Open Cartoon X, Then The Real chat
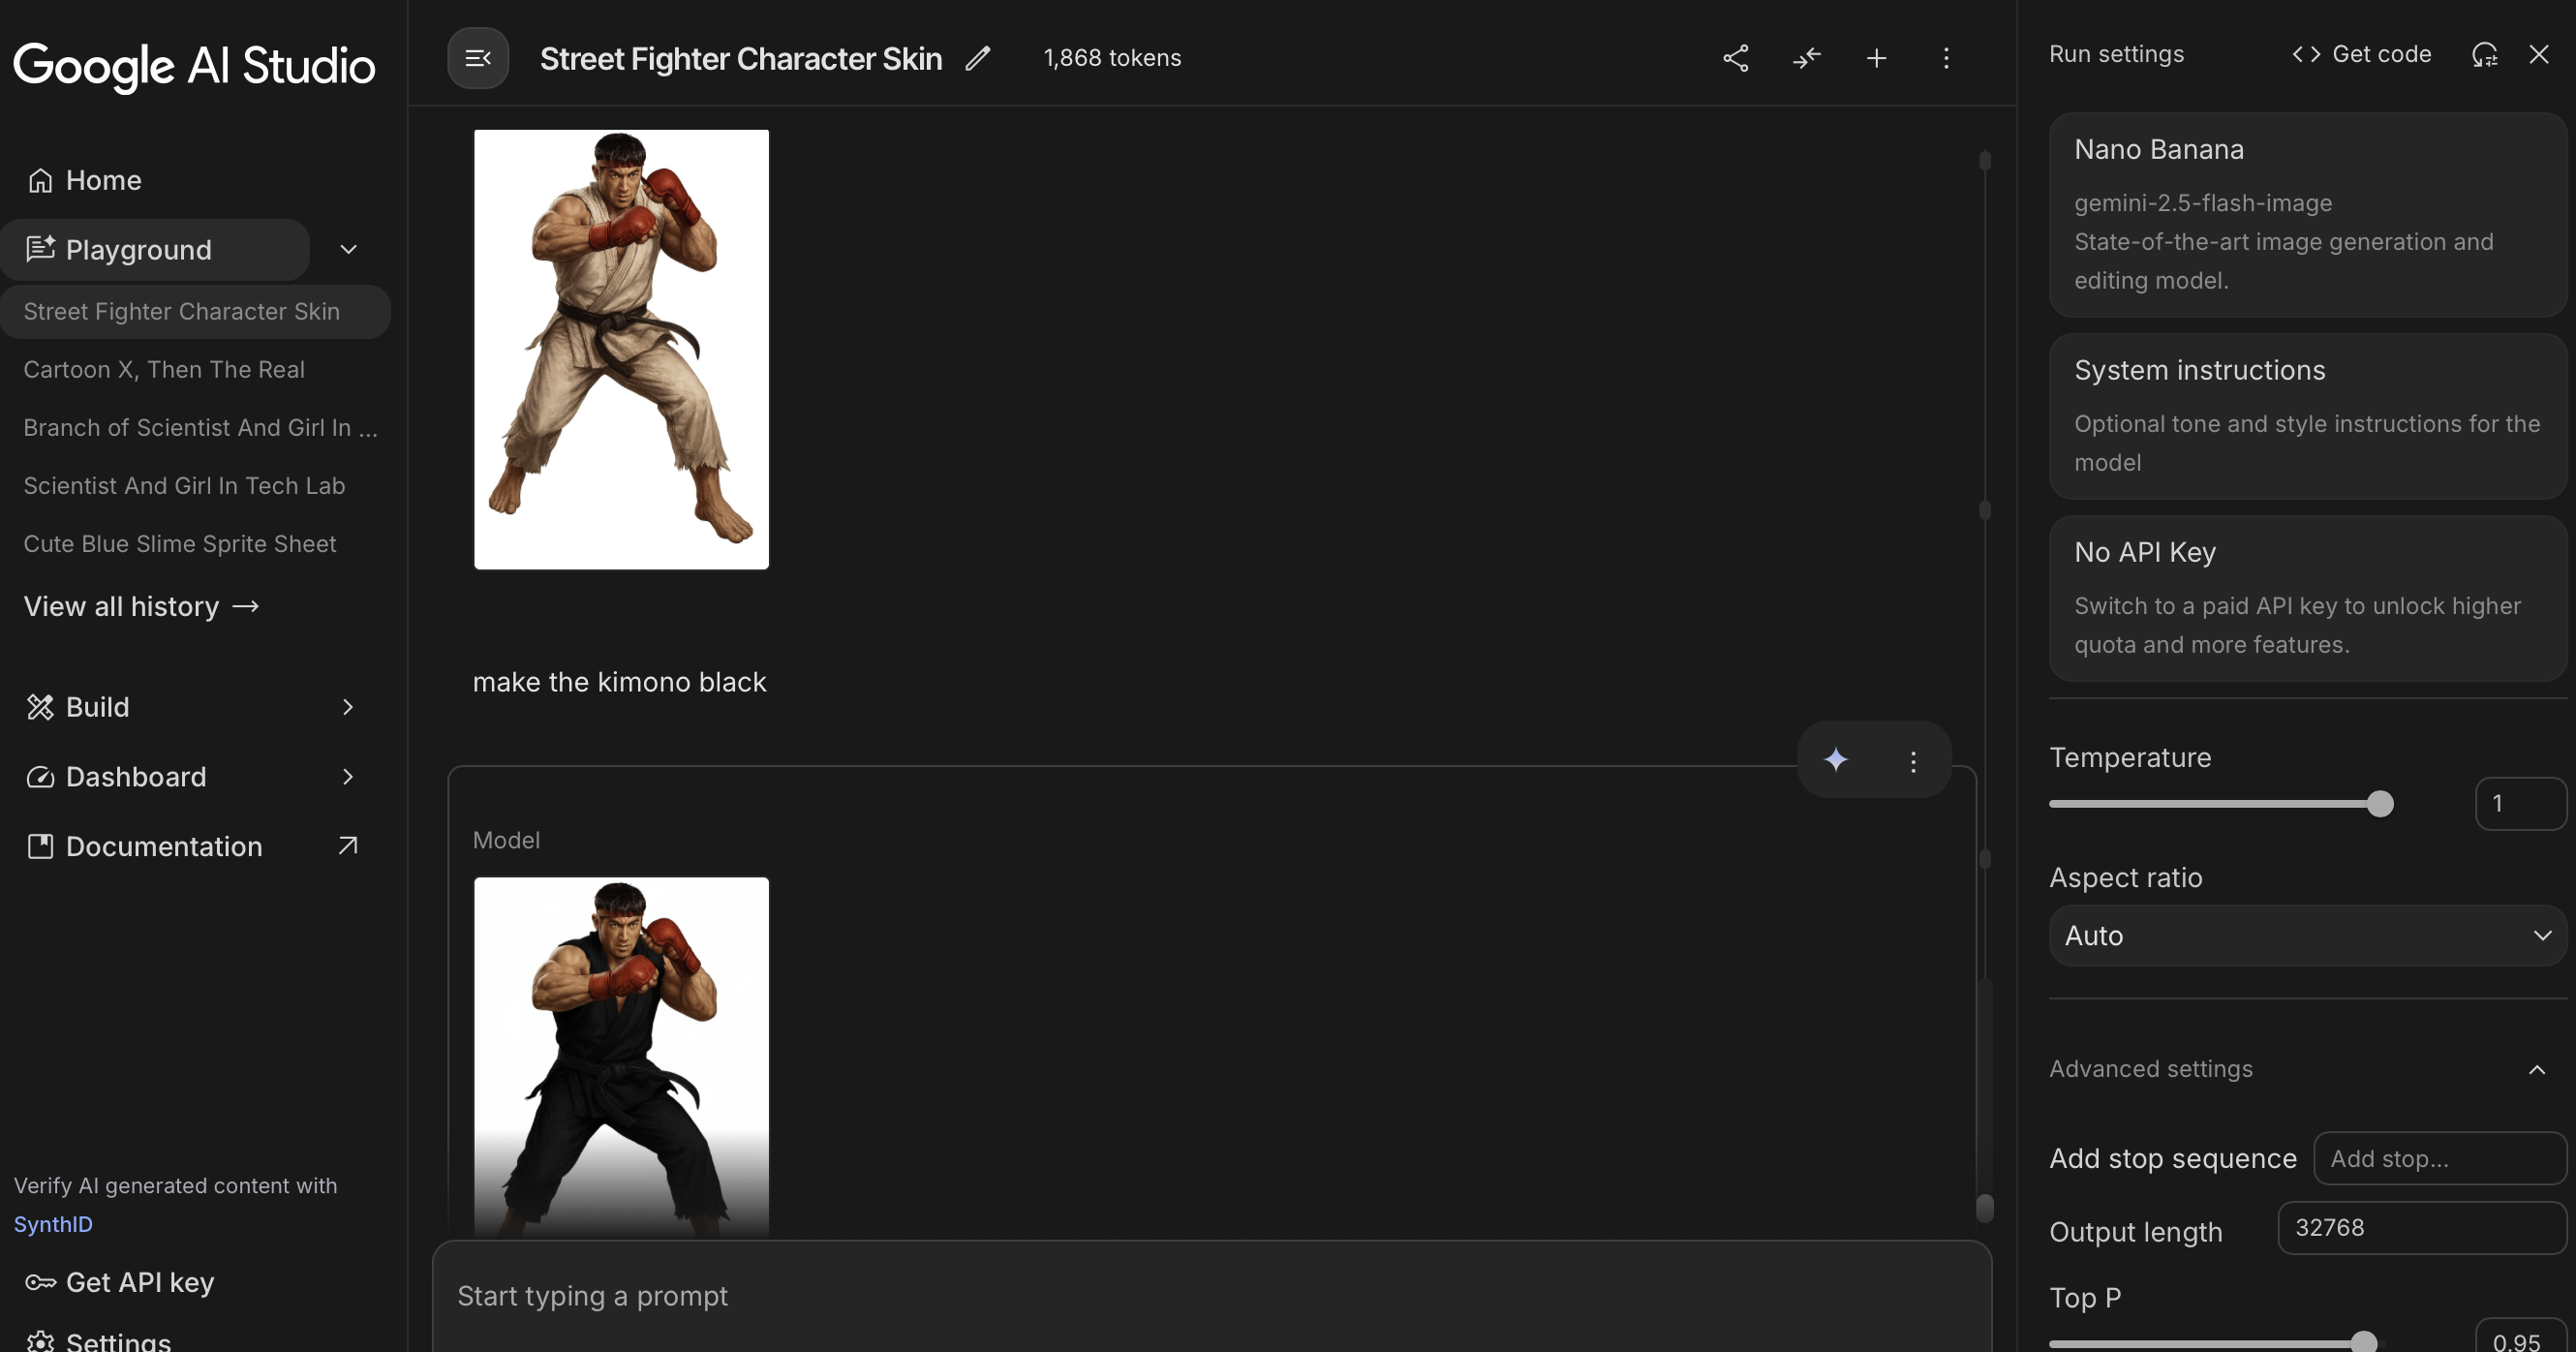This screenshot has height=1352, width=2576. 164,370
